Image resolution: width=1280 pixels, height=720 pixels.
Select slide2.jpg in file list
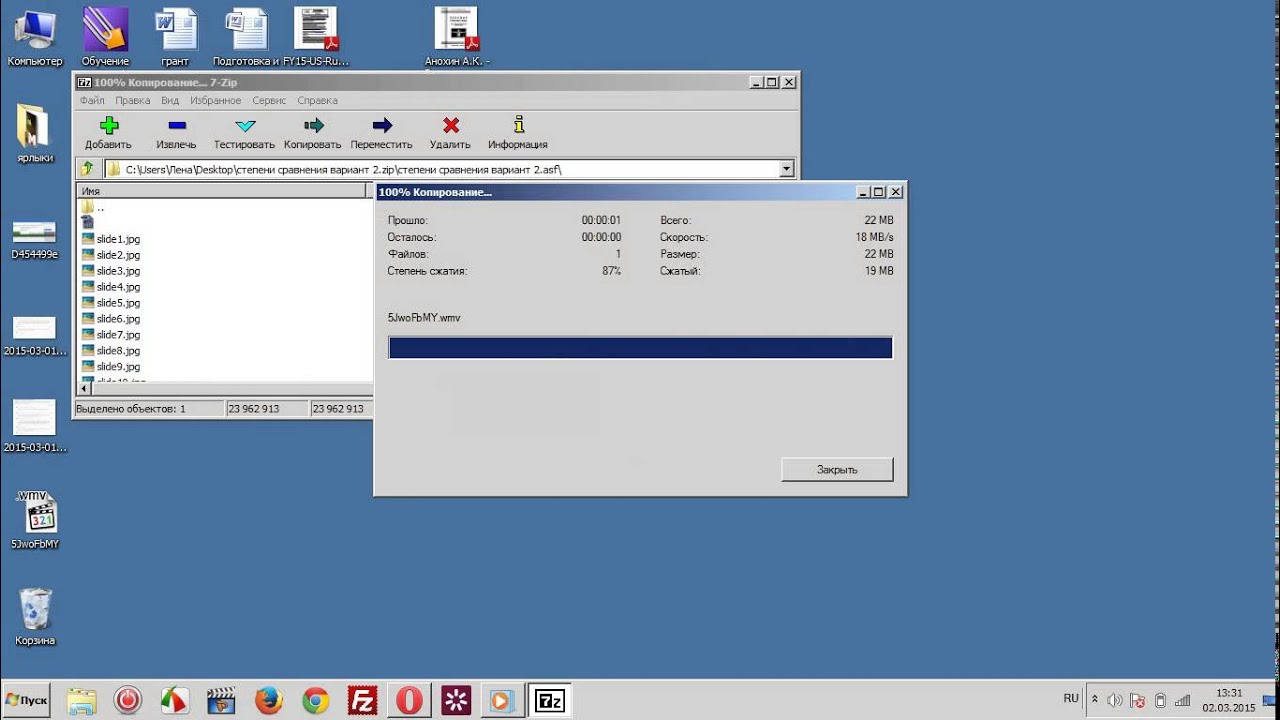click(x=110, y=255)
